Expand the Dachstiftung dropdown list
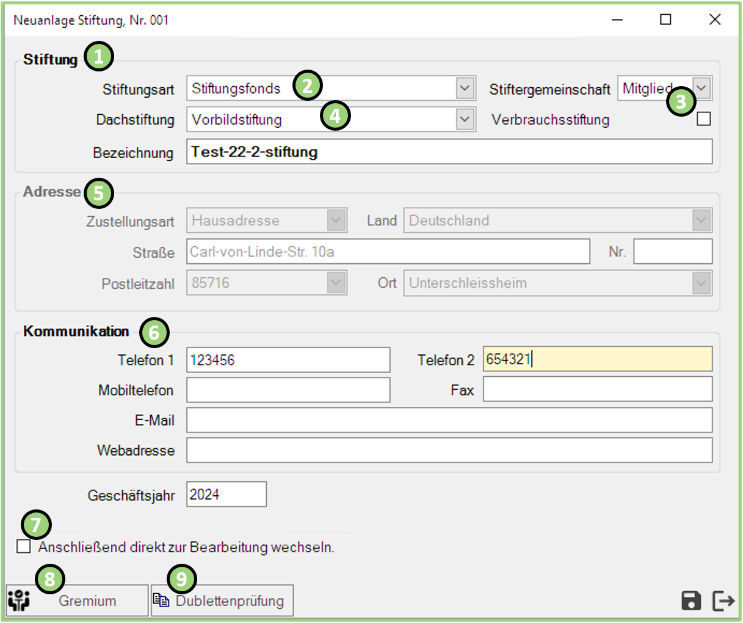 click(x=464, y=120)
